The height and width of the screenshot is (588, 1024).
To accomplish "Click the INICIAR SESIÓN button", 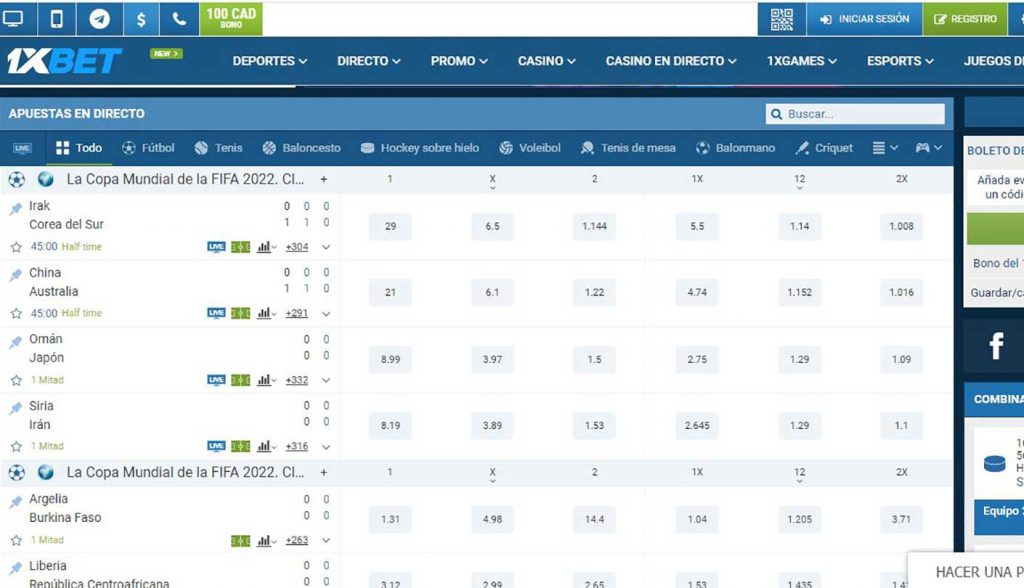I will tap(864, 19).
